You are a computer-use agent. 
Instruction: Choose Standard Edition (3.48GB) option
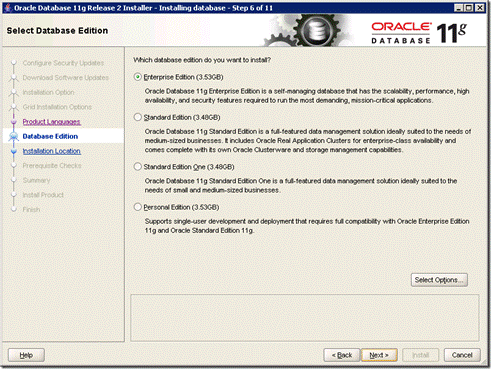point(137,117)
